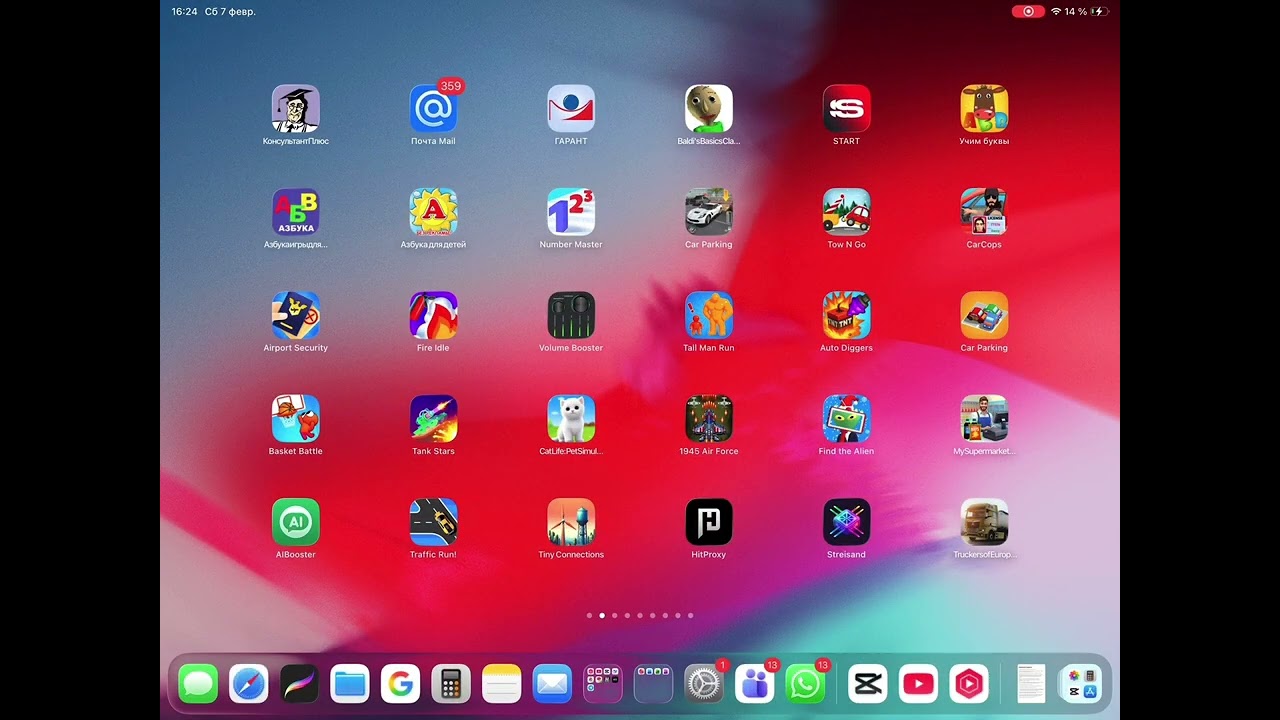
Task: Open Почта Mail with 359 badge
Action: 434,108
